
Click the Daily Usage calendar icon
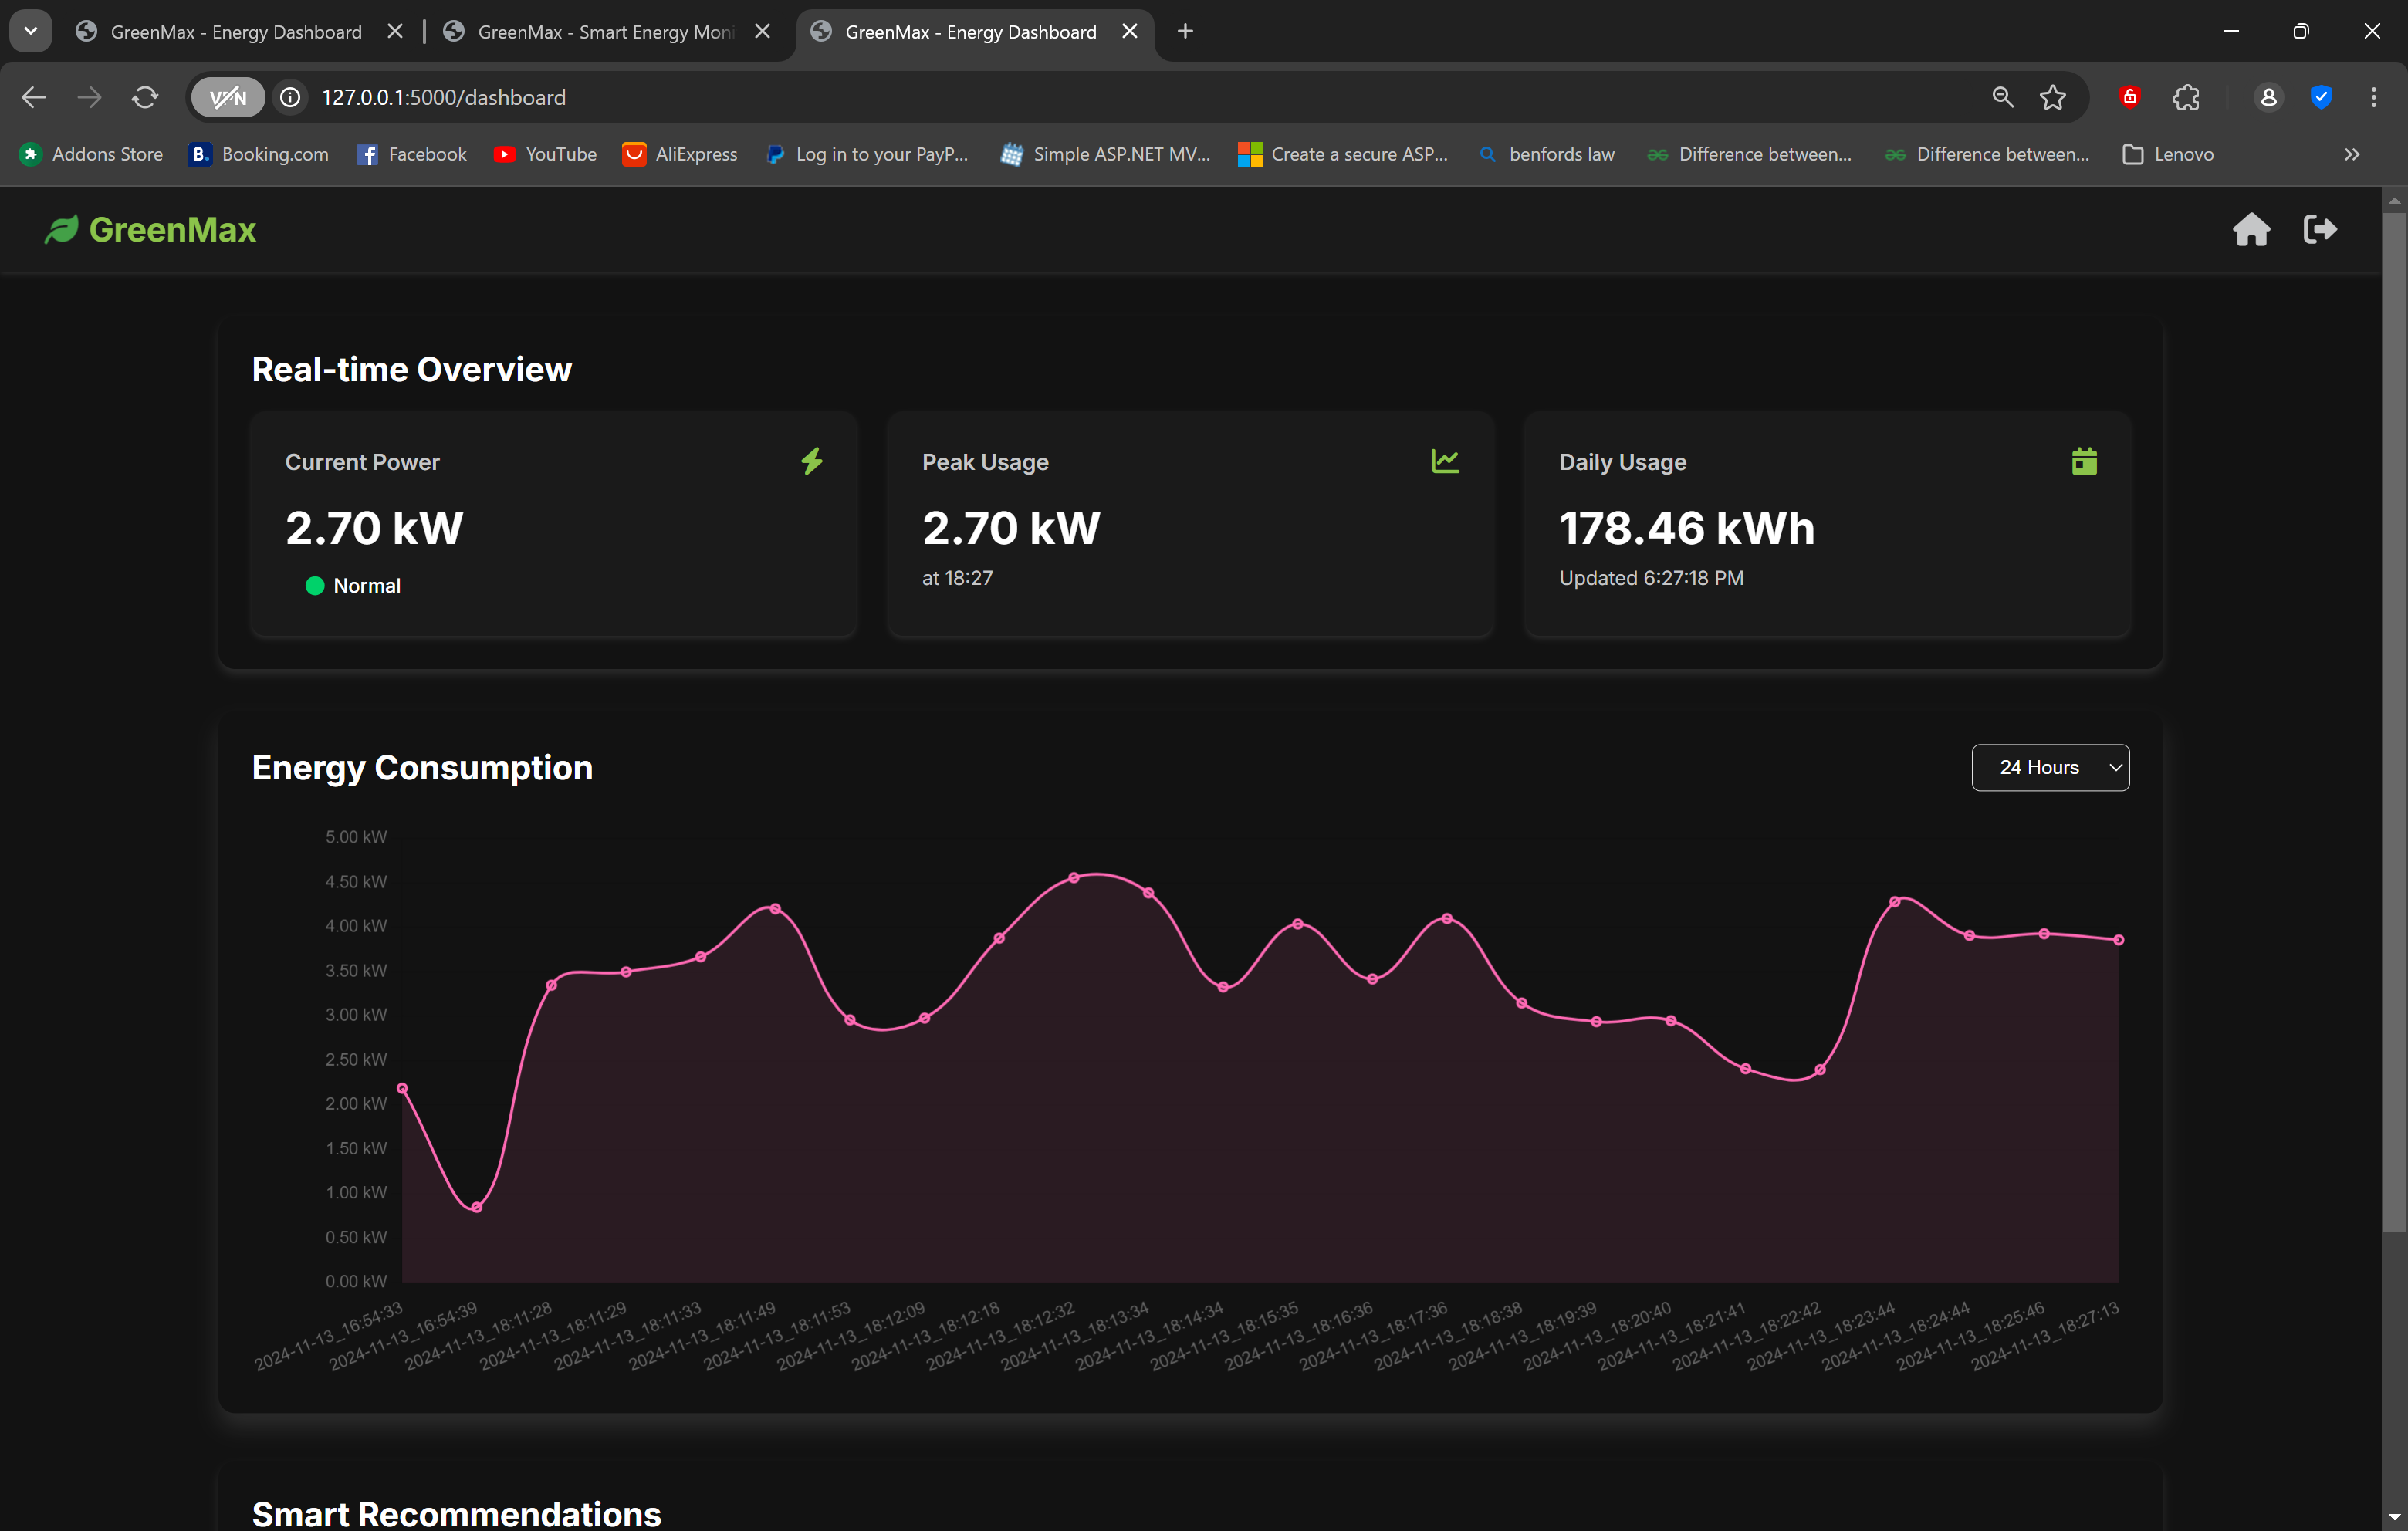(x=2084, y=461)
